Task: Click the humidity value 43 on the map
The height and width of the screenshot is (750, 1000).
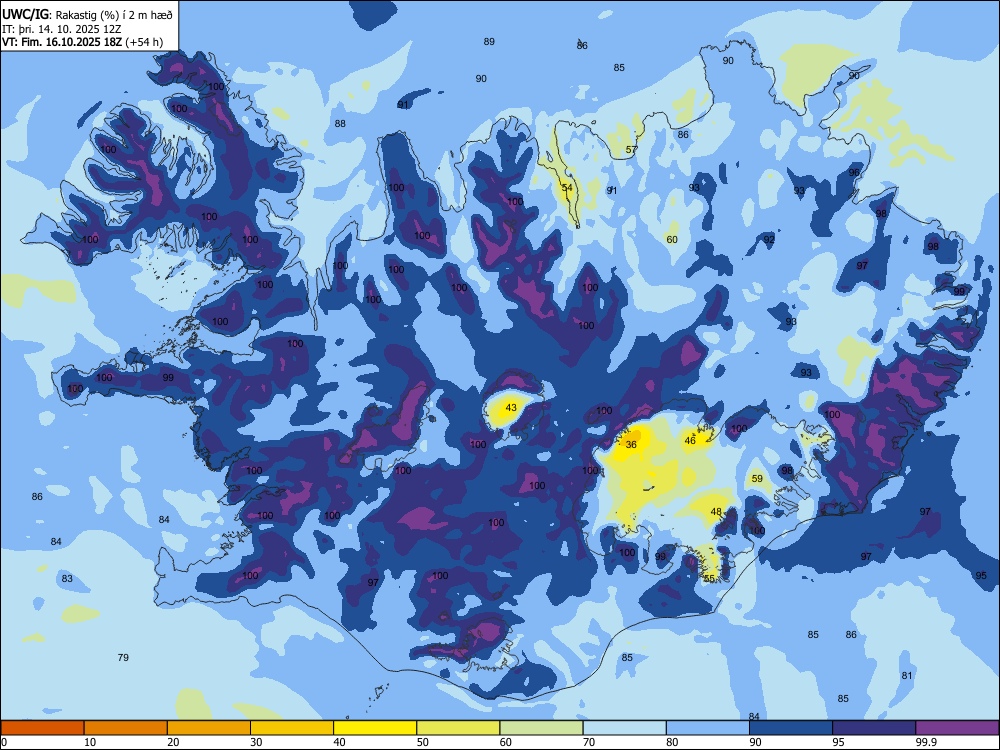Action: point(511,408)
